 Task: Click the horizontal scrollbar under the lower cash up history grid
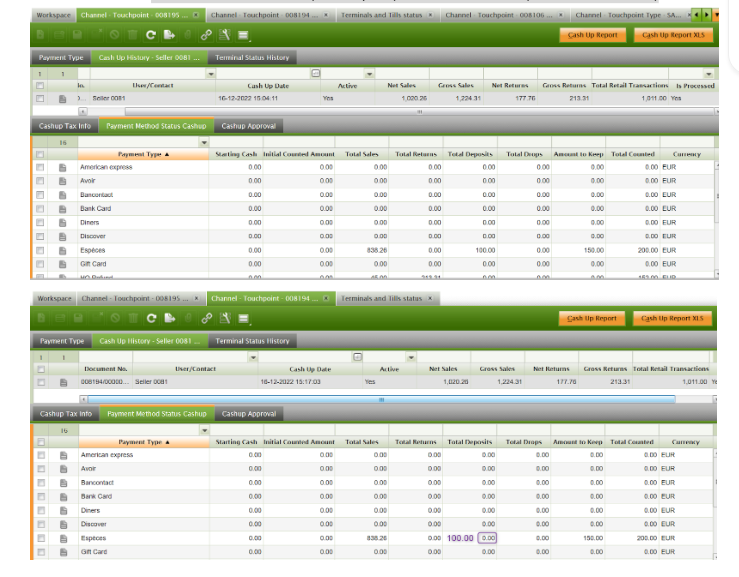click(x=380, y=398)
